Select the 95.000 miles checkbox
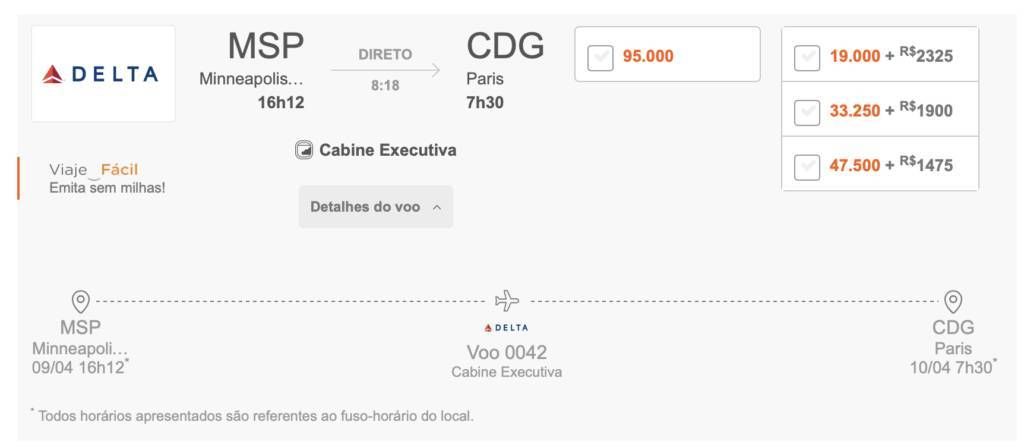This screenshot has height=447, width=1024. click(600, 58)
